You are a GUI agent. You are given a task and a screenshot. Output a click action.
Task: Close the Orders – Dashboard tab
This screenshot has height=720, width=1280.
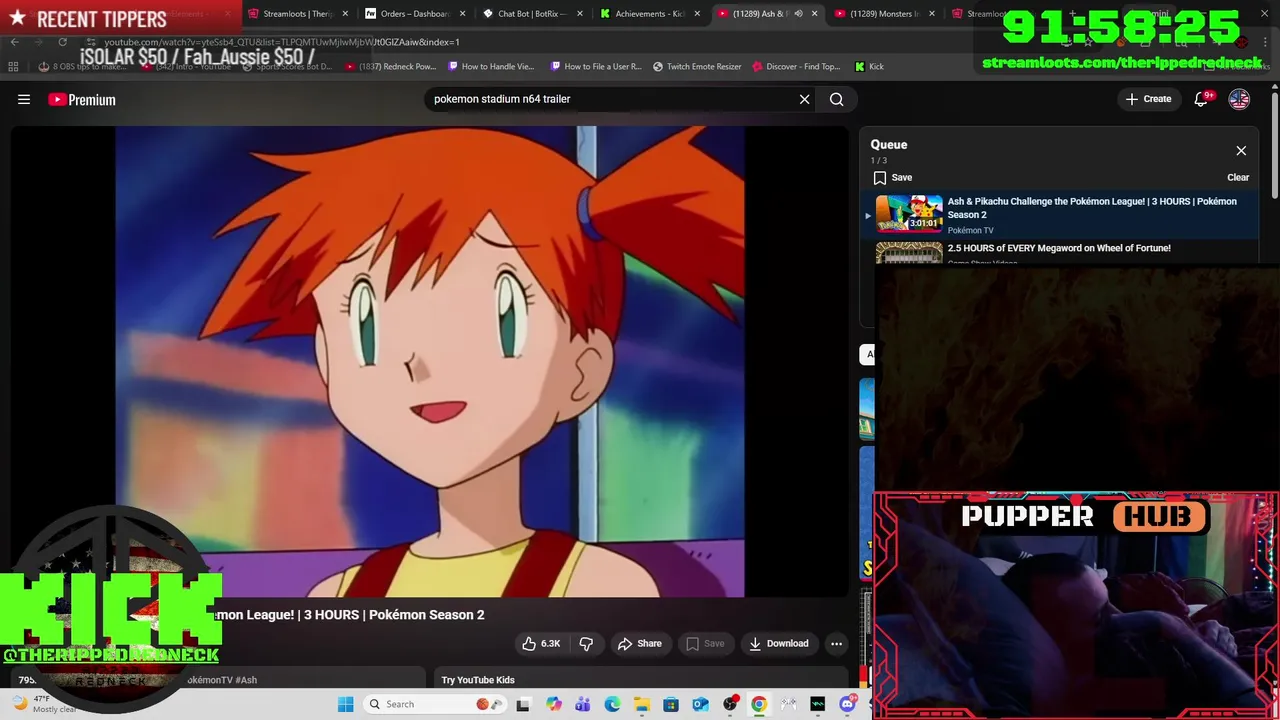click(x=462, y=14)
